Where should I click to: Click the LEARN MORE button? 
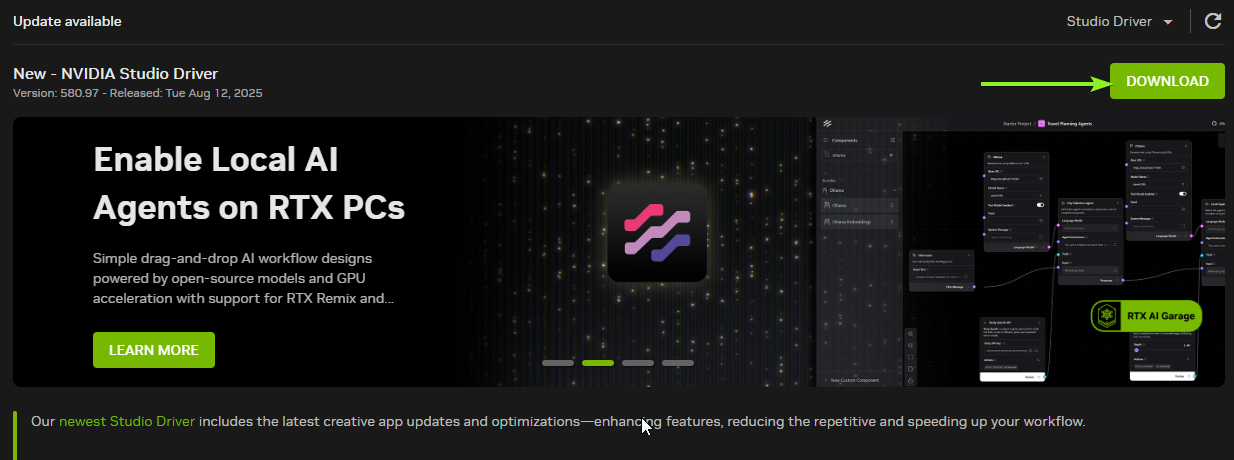pos(154,350)
